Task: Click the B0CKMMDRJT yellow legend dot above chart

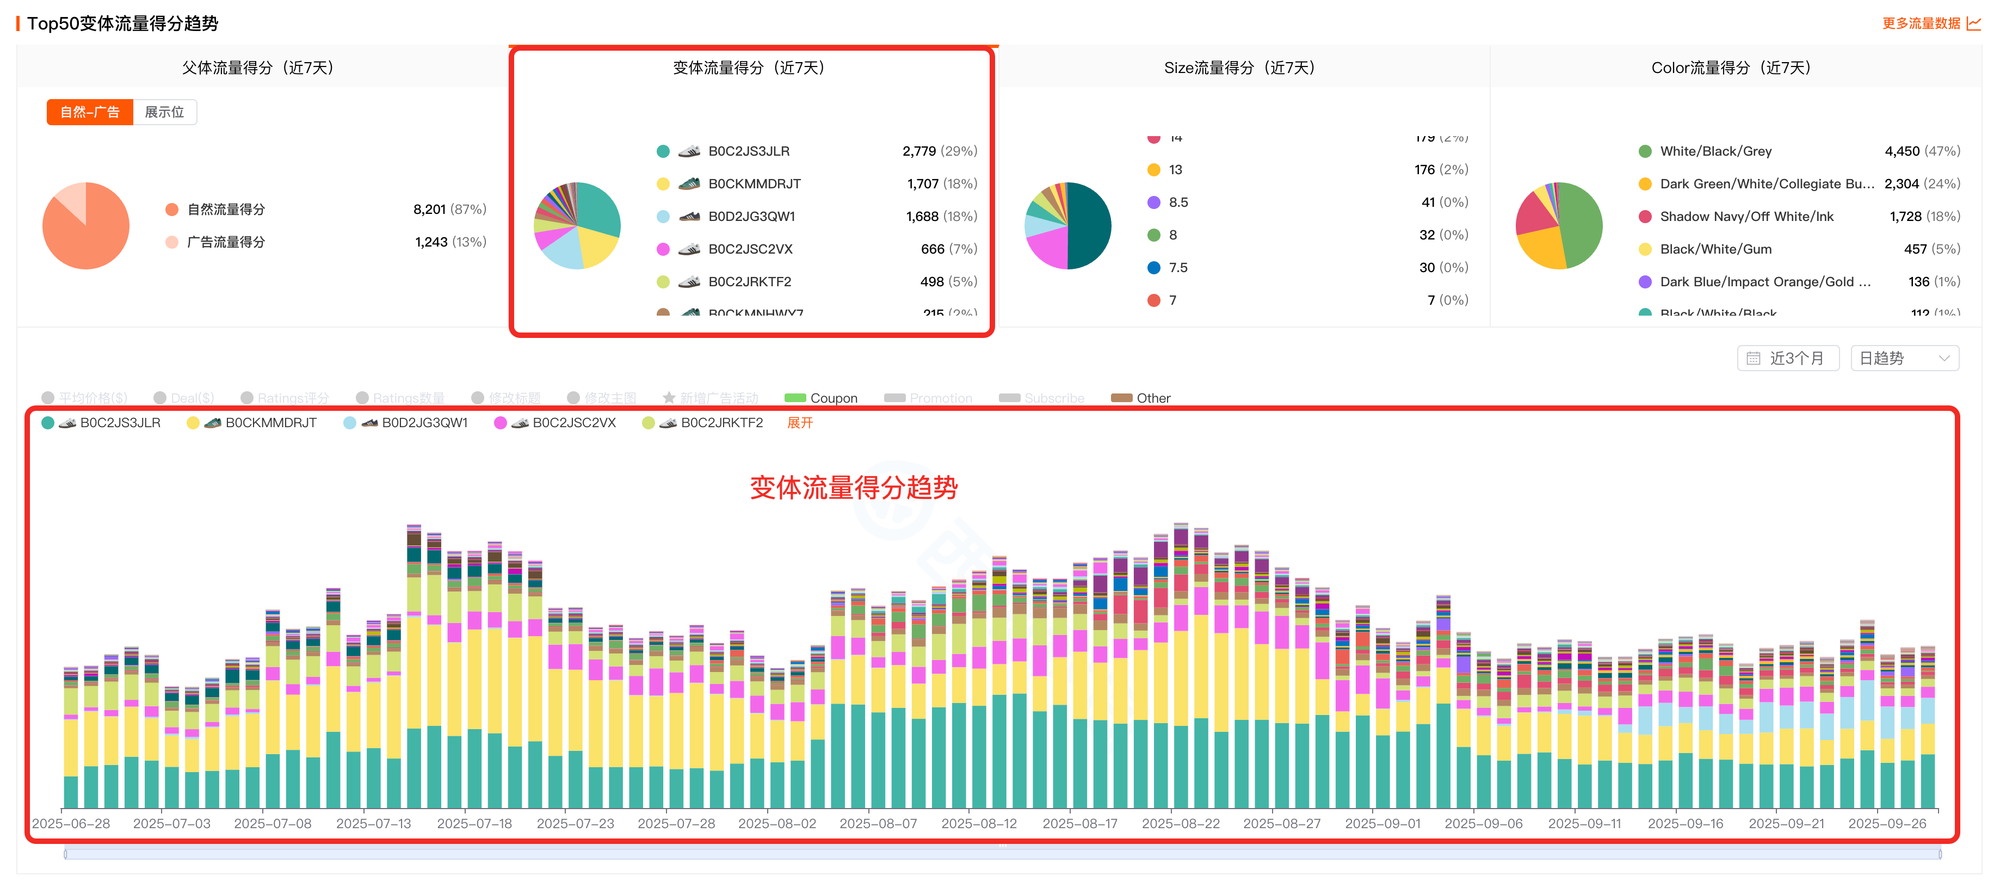Action: 193,423
